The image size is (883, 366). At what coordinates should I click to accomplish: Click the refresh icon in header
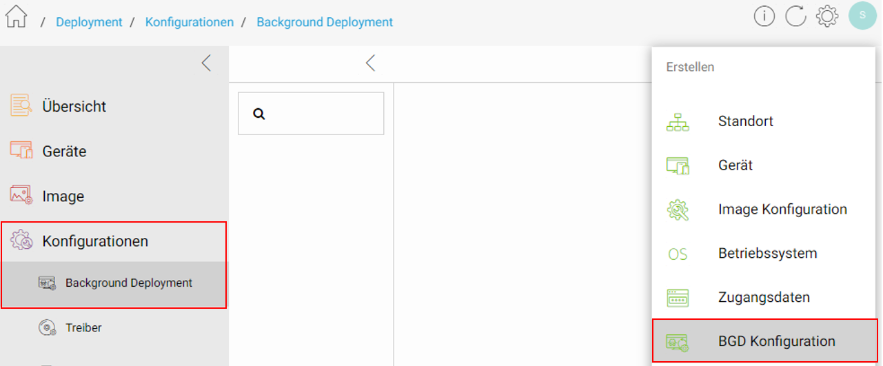tap(796, 17)
